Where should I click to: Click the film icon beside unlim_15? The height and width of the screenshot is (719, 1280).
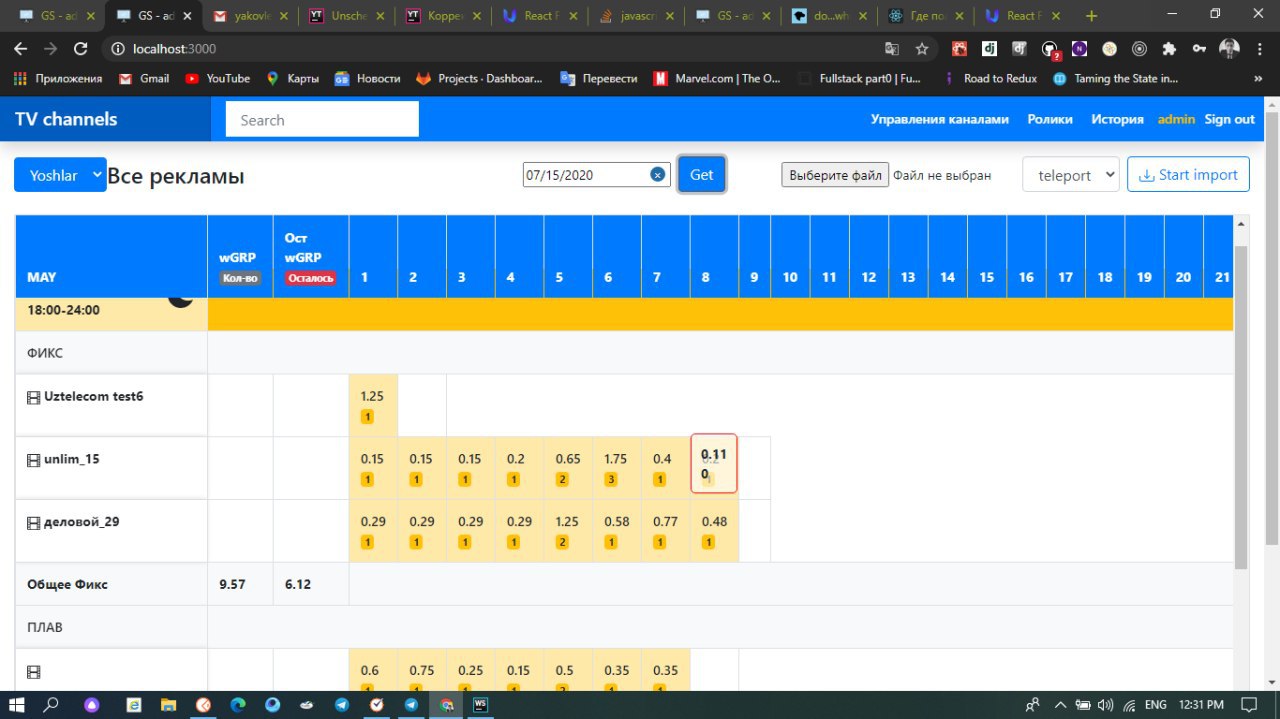pyautogui.click(x=33, y=460)
